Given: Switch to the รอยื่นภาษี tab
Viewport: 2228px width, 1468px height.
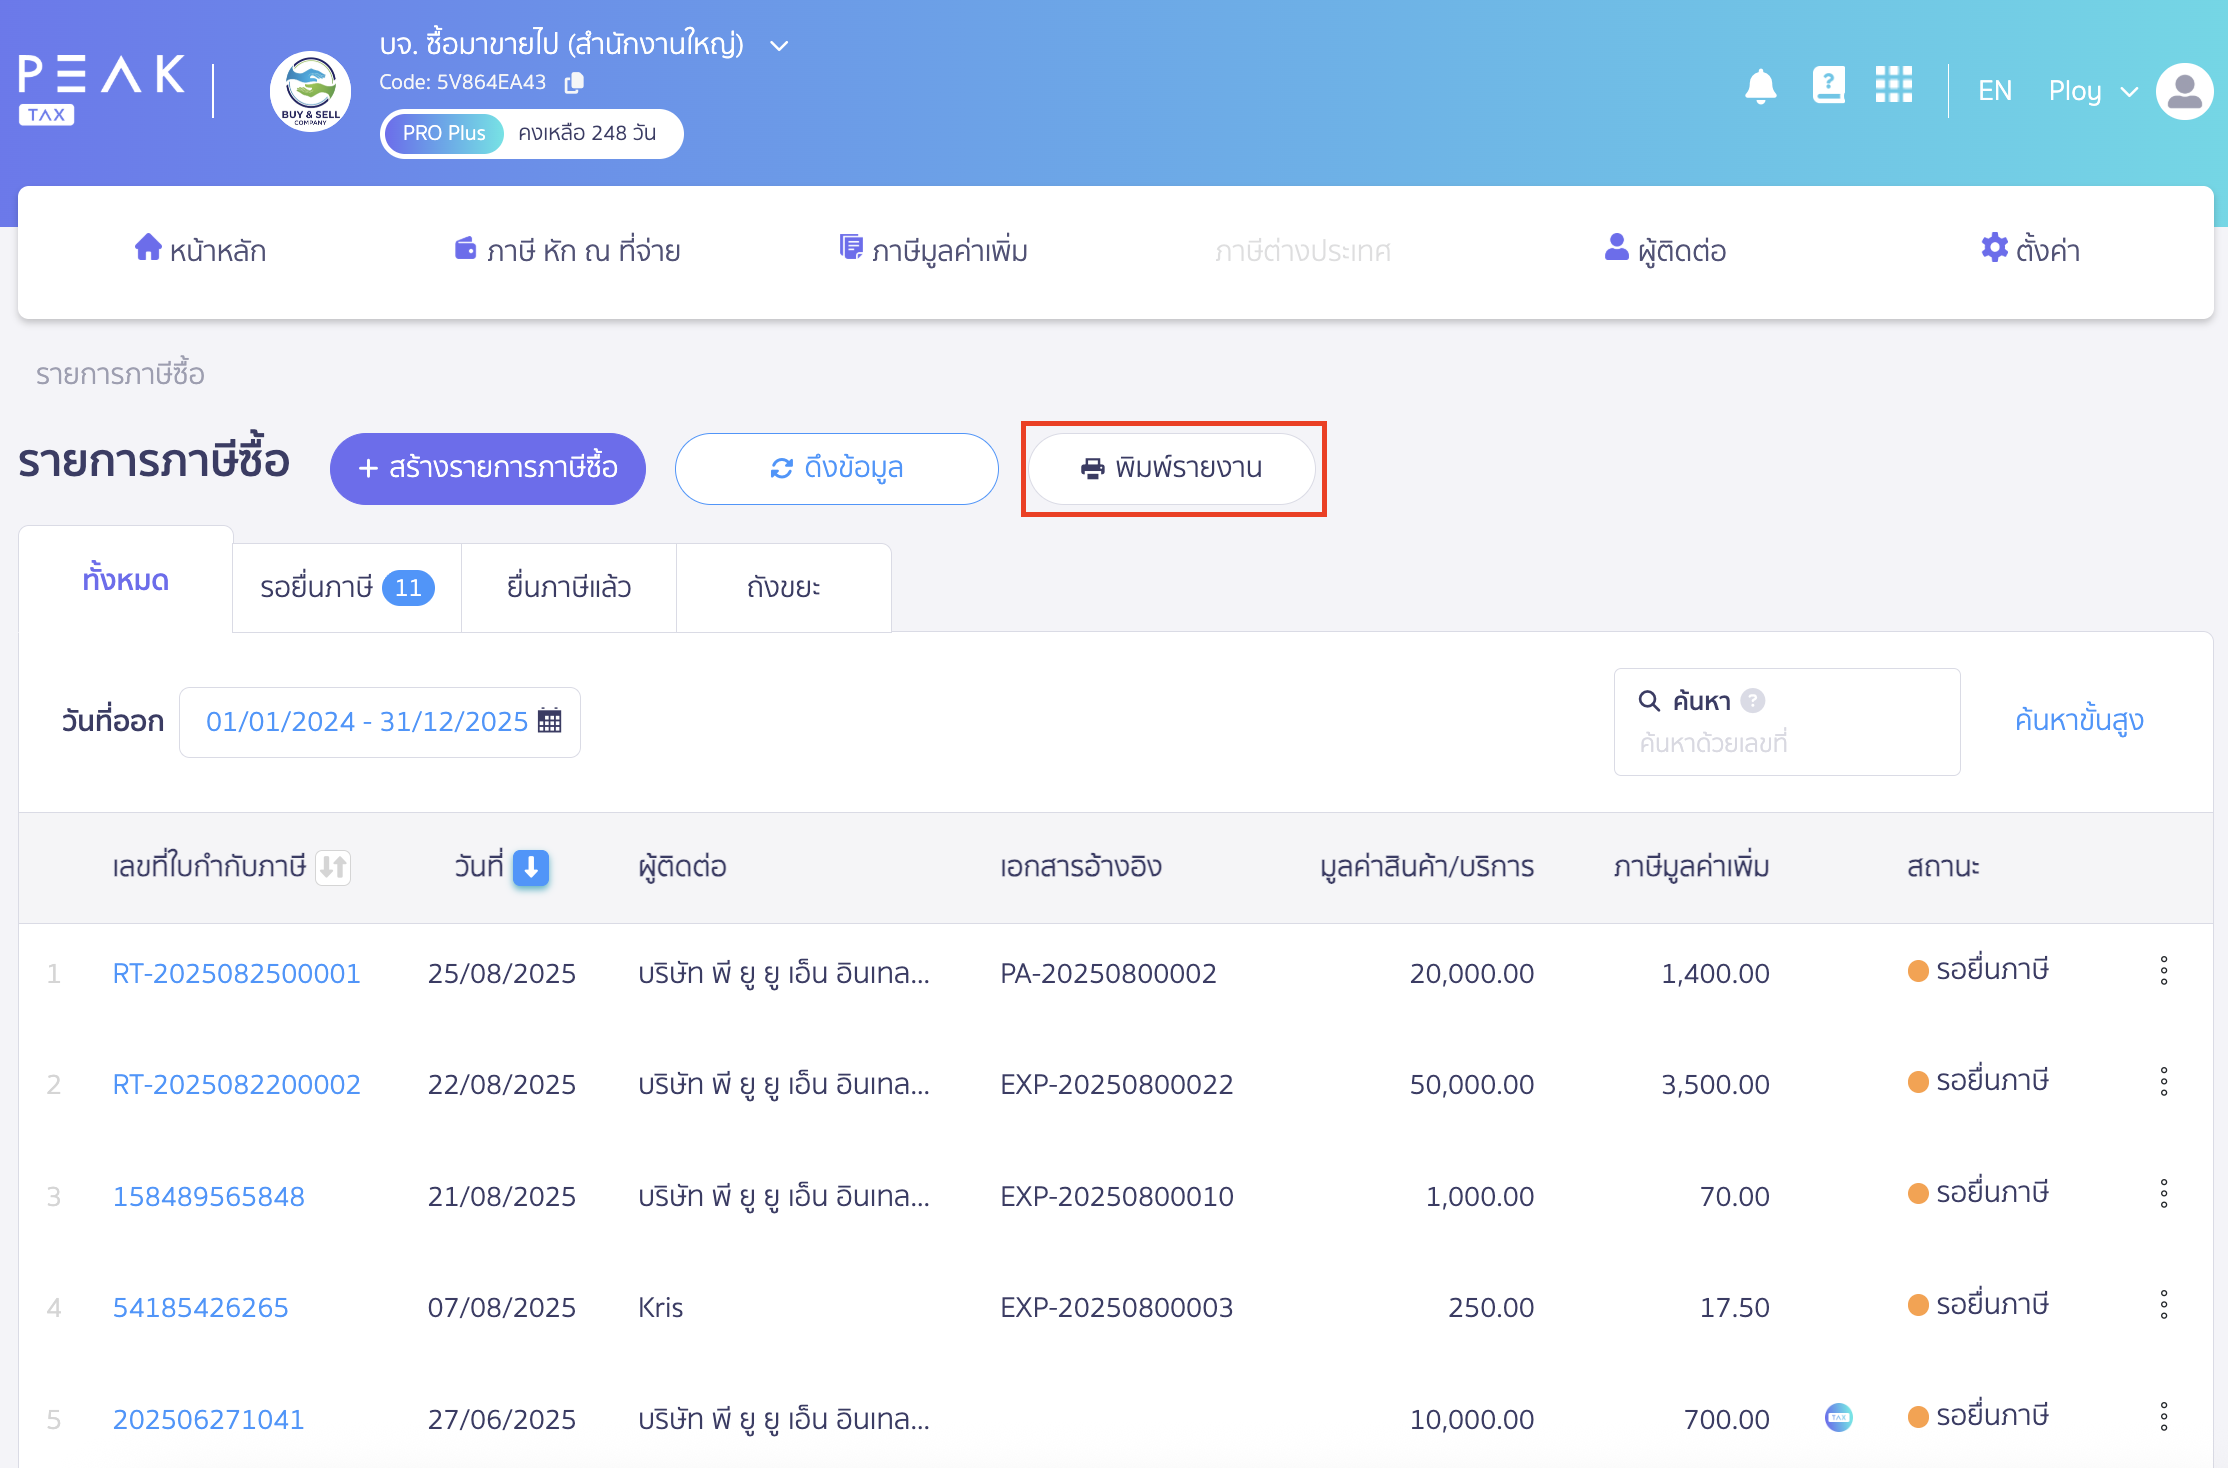Looking at the screenshot, I should pos(346,588).
